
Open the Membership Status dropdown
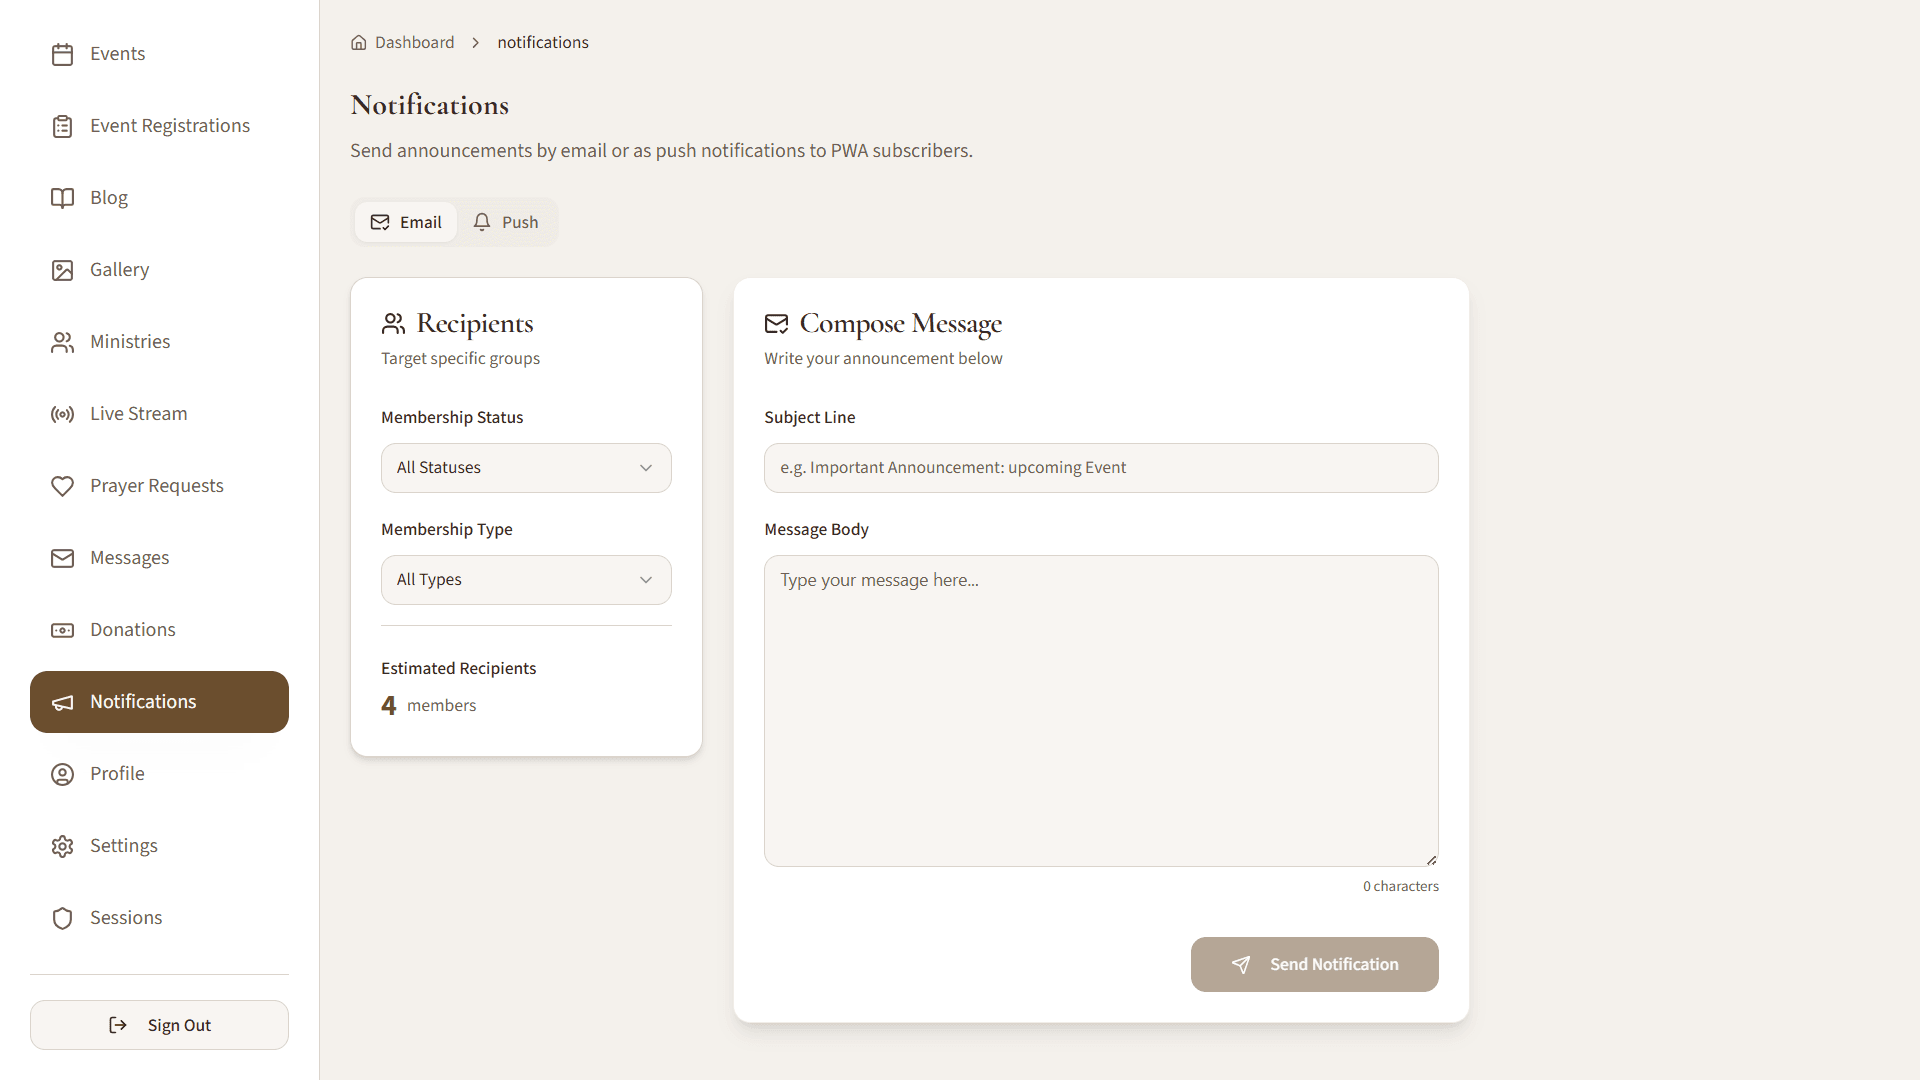point(526,468)
